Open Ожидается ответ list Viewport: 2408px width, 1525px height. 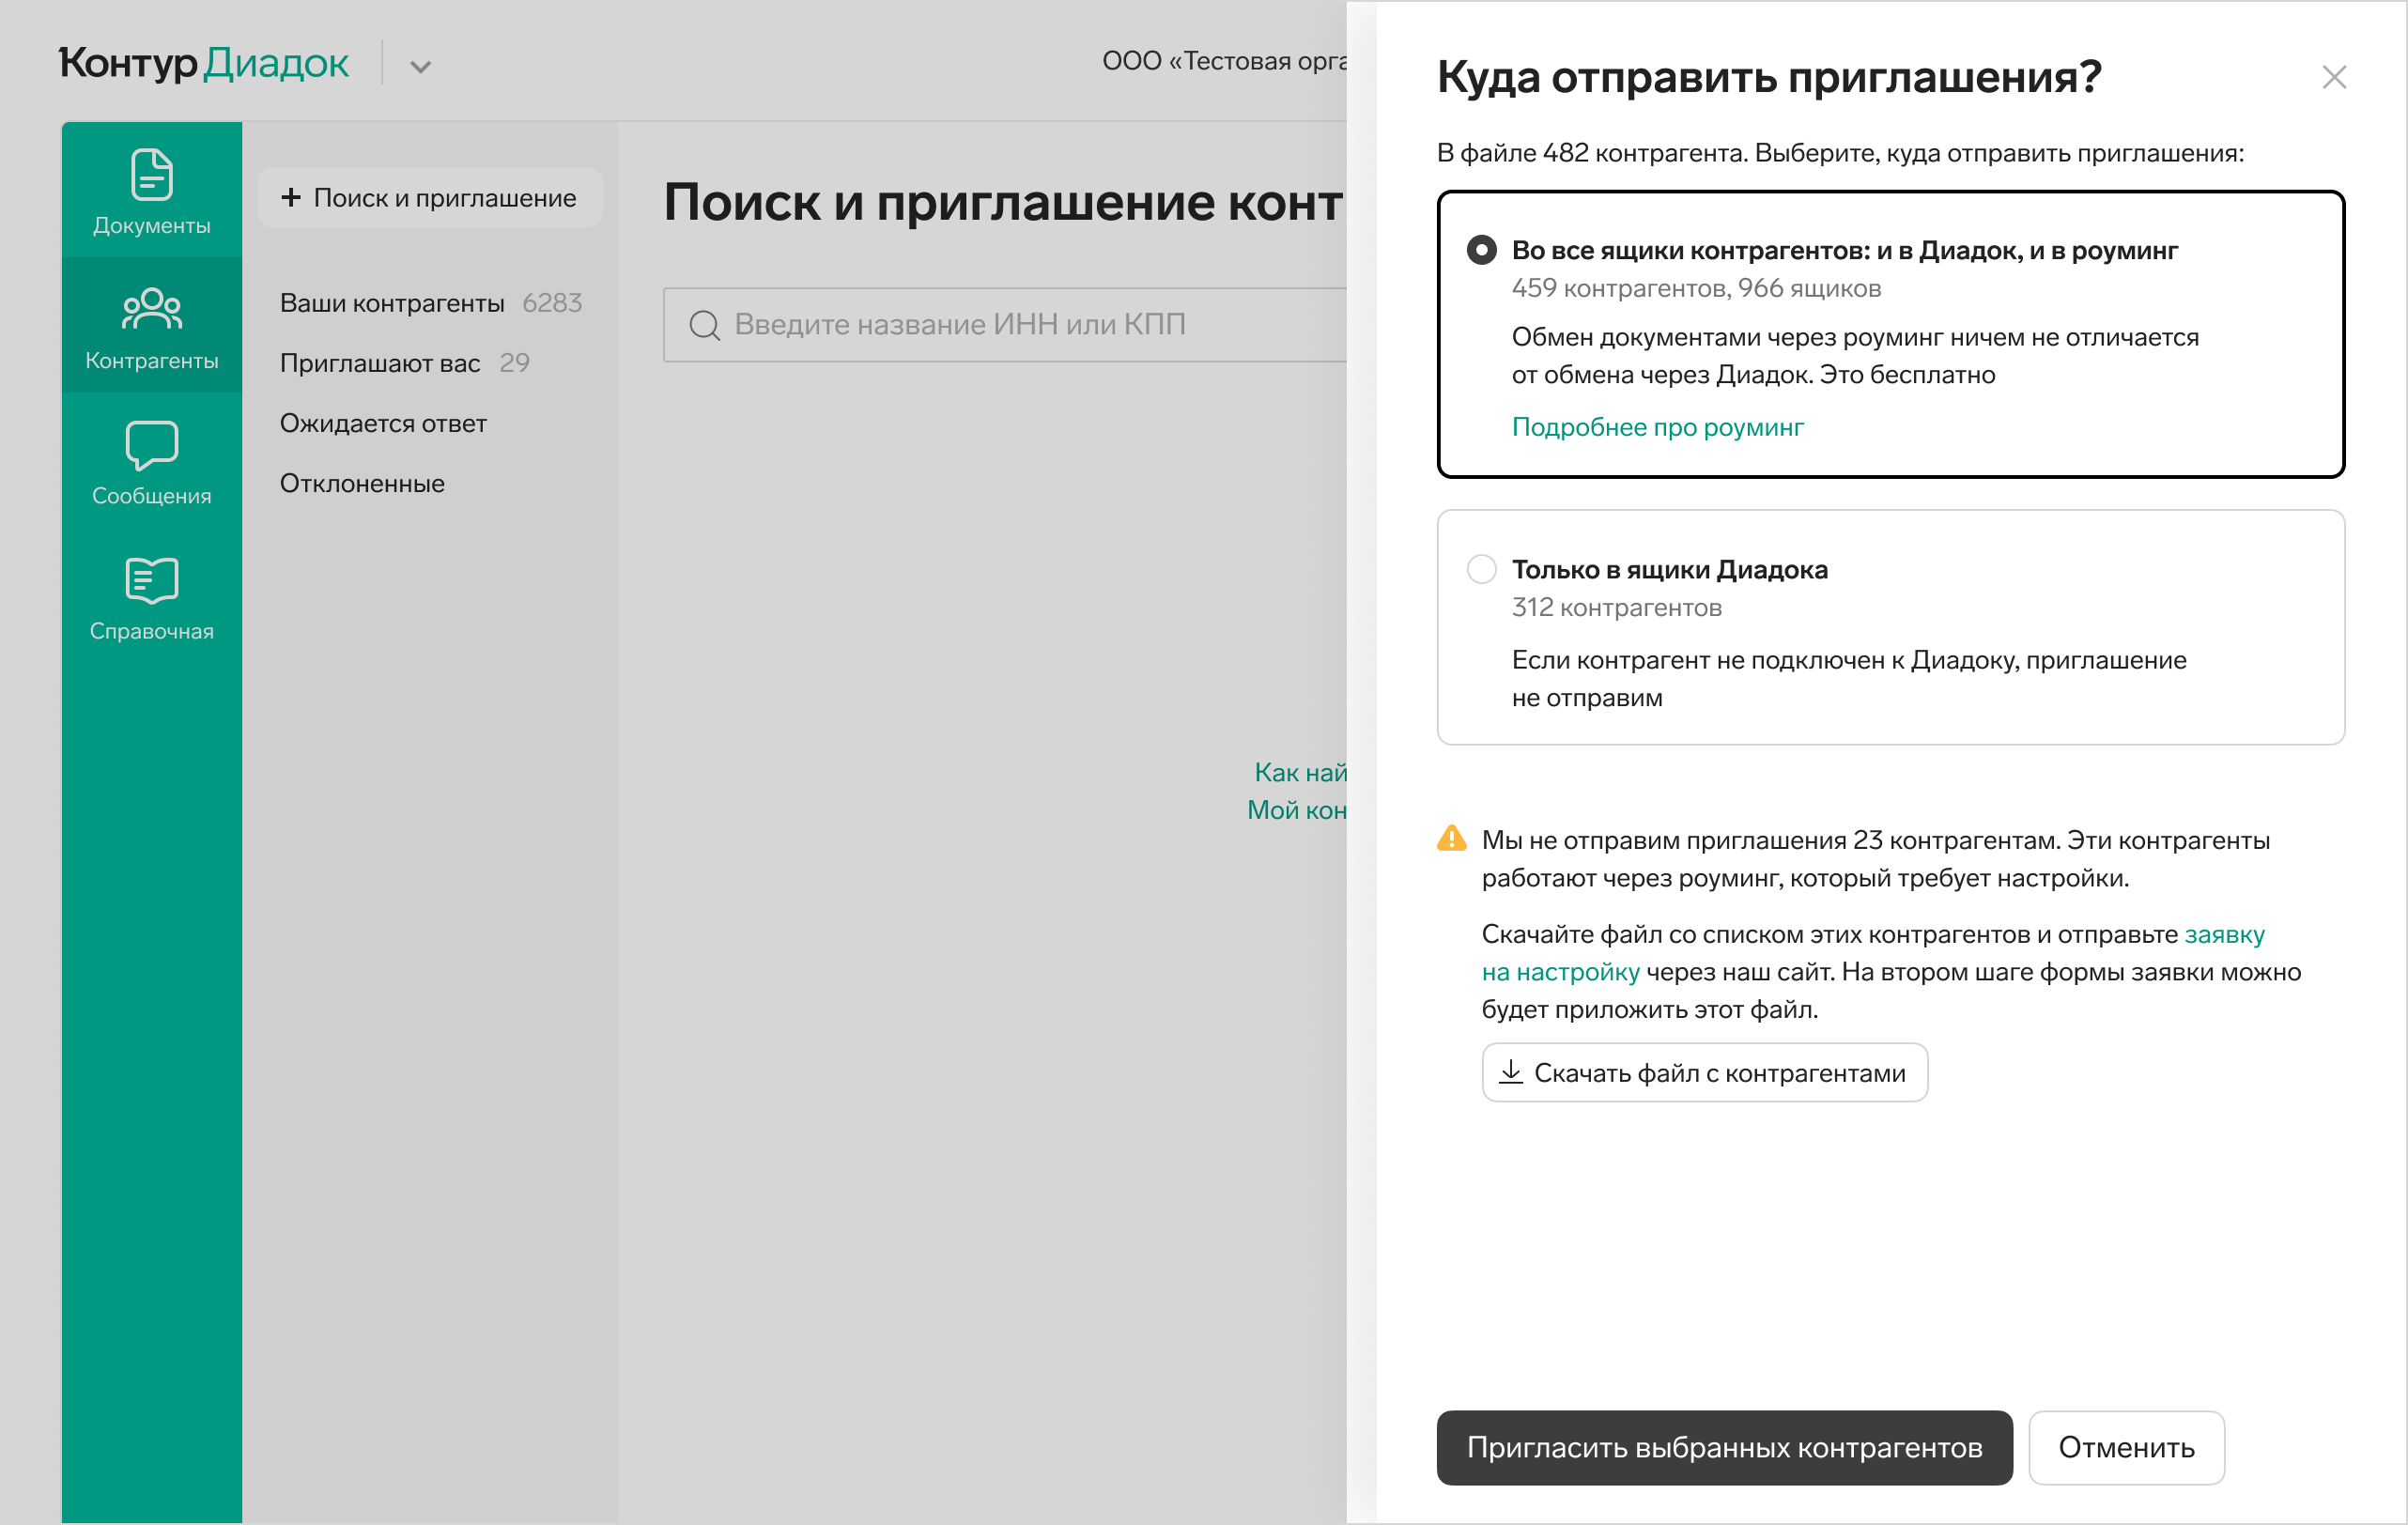(383, 423)
